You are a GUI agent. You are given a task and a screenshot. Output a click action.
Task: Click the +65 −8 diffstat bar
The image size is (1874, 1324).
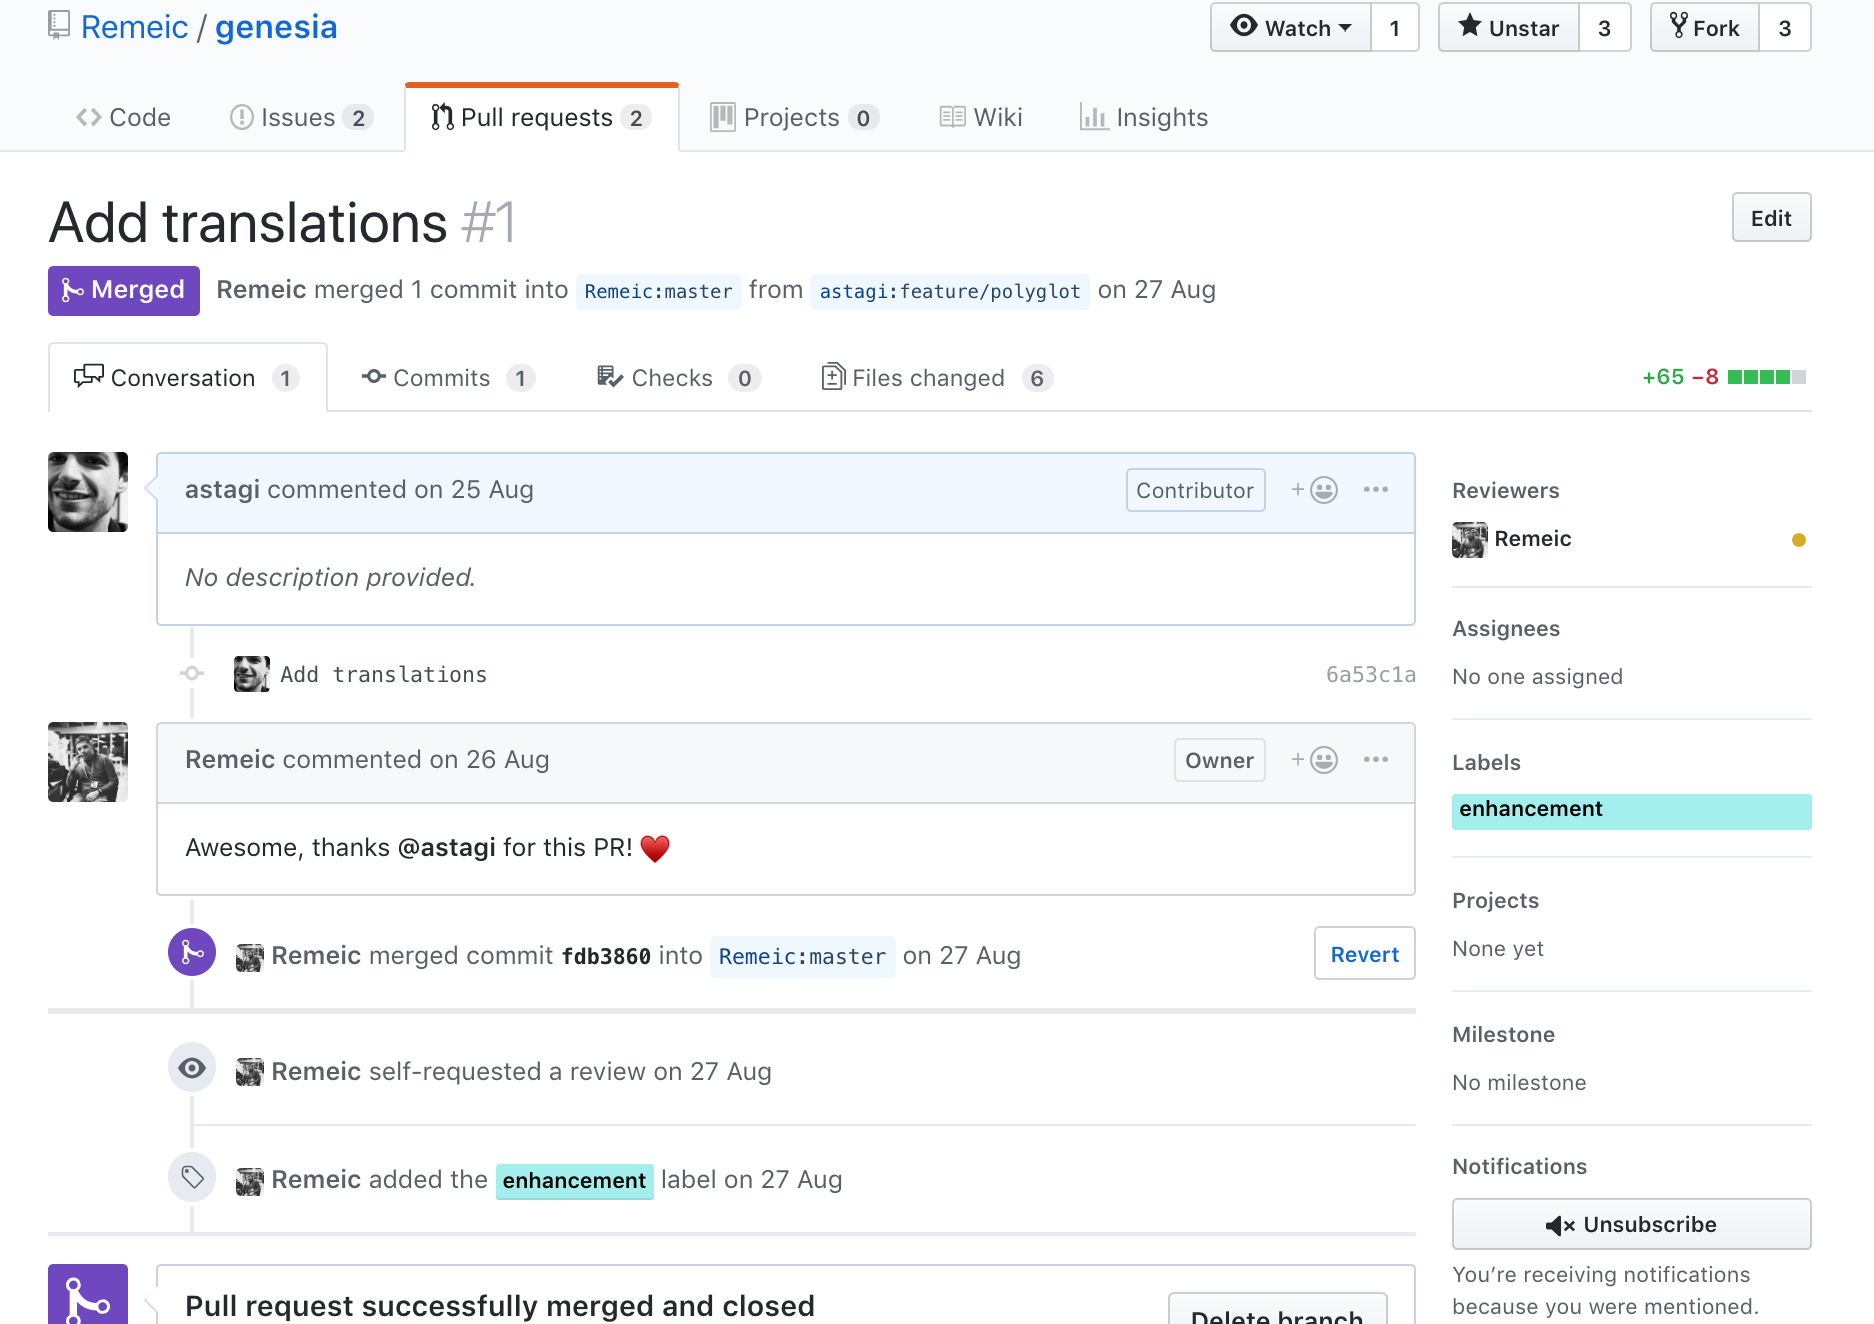[1724, 377]
